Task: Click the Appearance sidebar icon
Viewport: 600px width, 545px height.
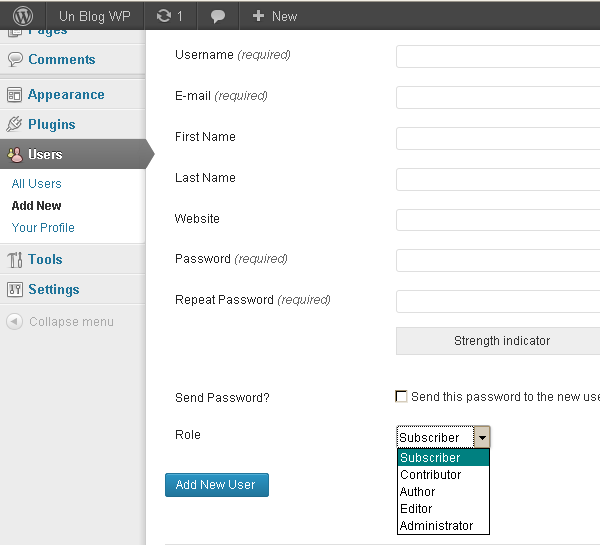Action: click(x=15, y=95)
